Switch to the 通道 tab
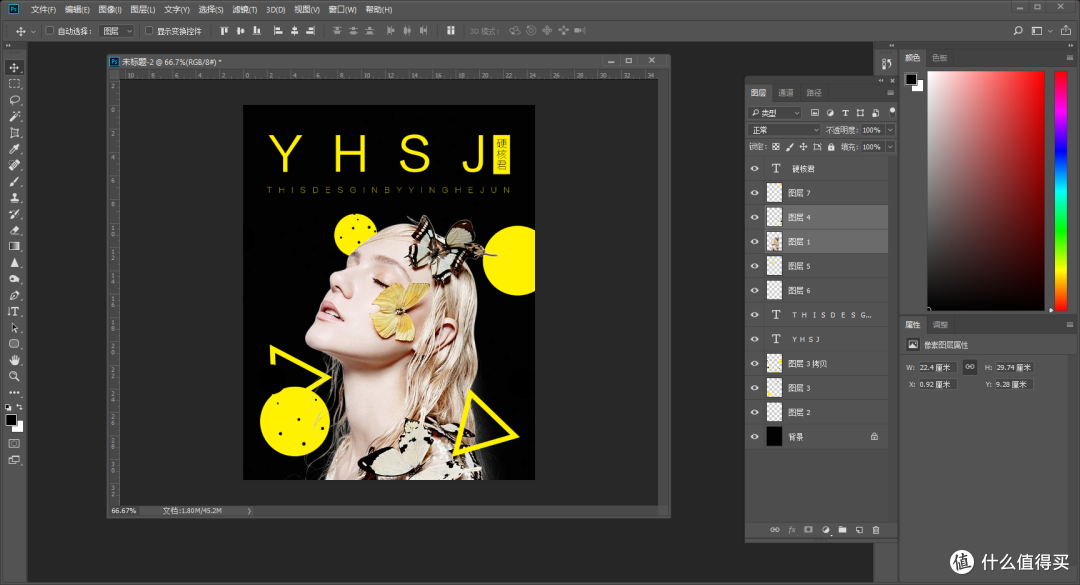 pos(786,93)
